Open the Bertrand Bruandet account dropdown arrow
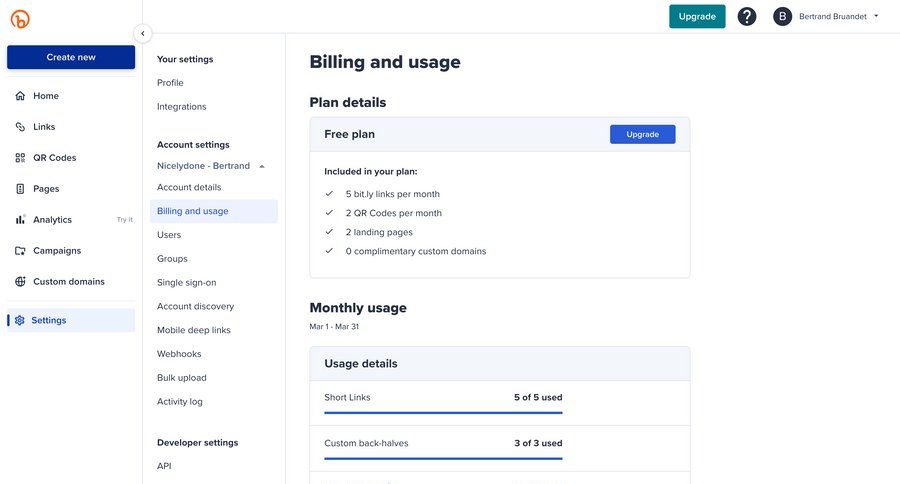The image size is (900, 484). (x=876, y=16)
